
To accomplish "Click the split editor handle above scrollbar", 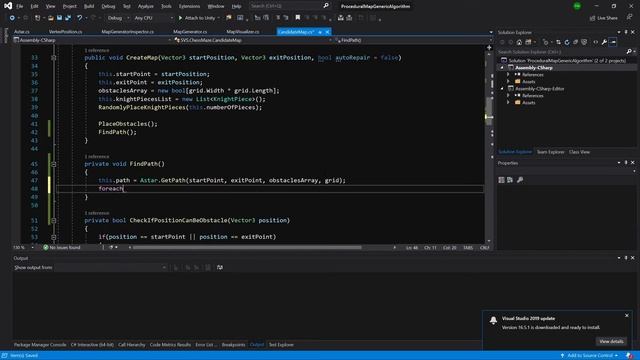I will (489, 48).
